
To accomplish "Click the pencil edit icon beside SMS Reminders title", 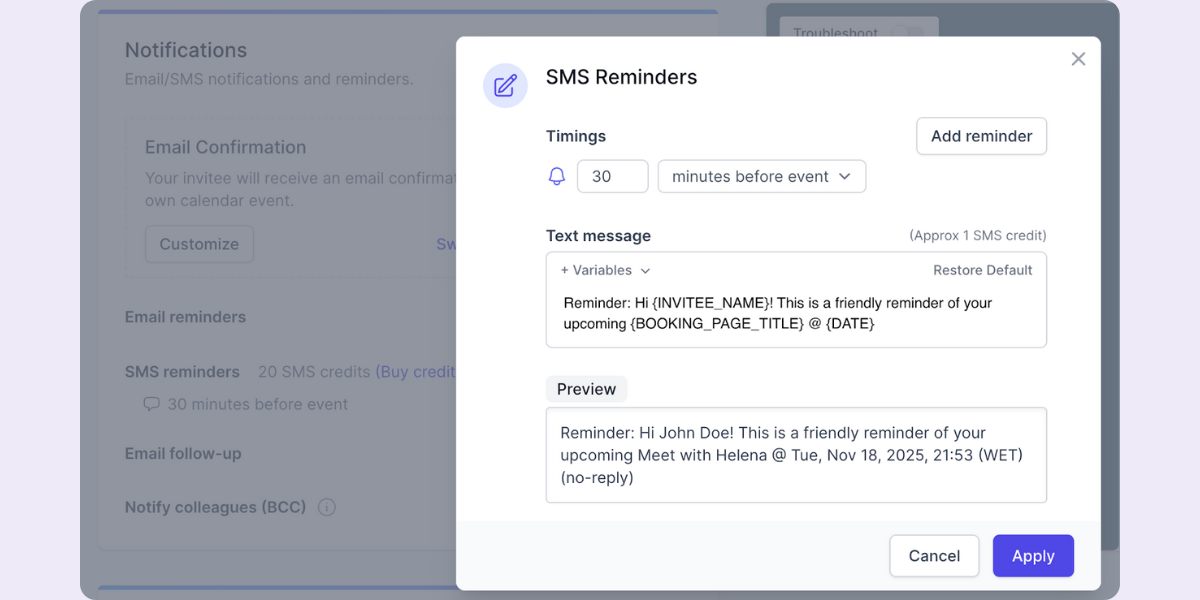I will coord(505,85).
